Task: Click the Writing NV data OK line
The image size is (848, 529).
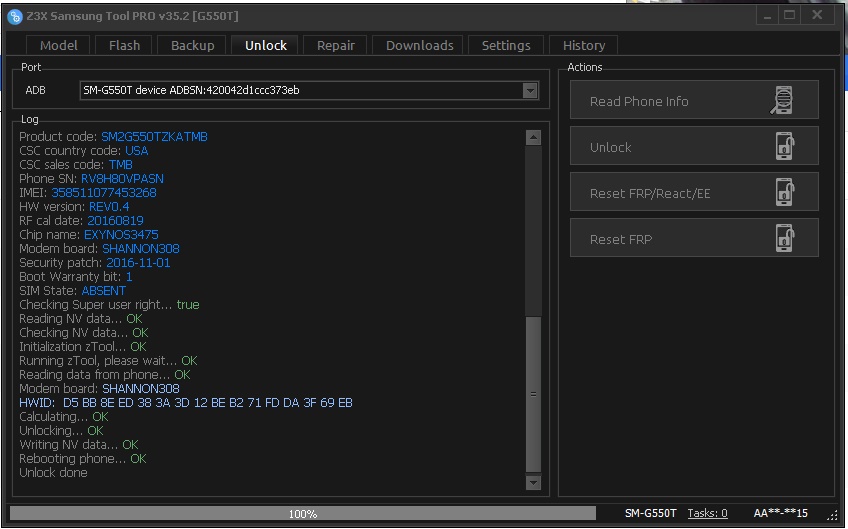Action: pos(79,445)
